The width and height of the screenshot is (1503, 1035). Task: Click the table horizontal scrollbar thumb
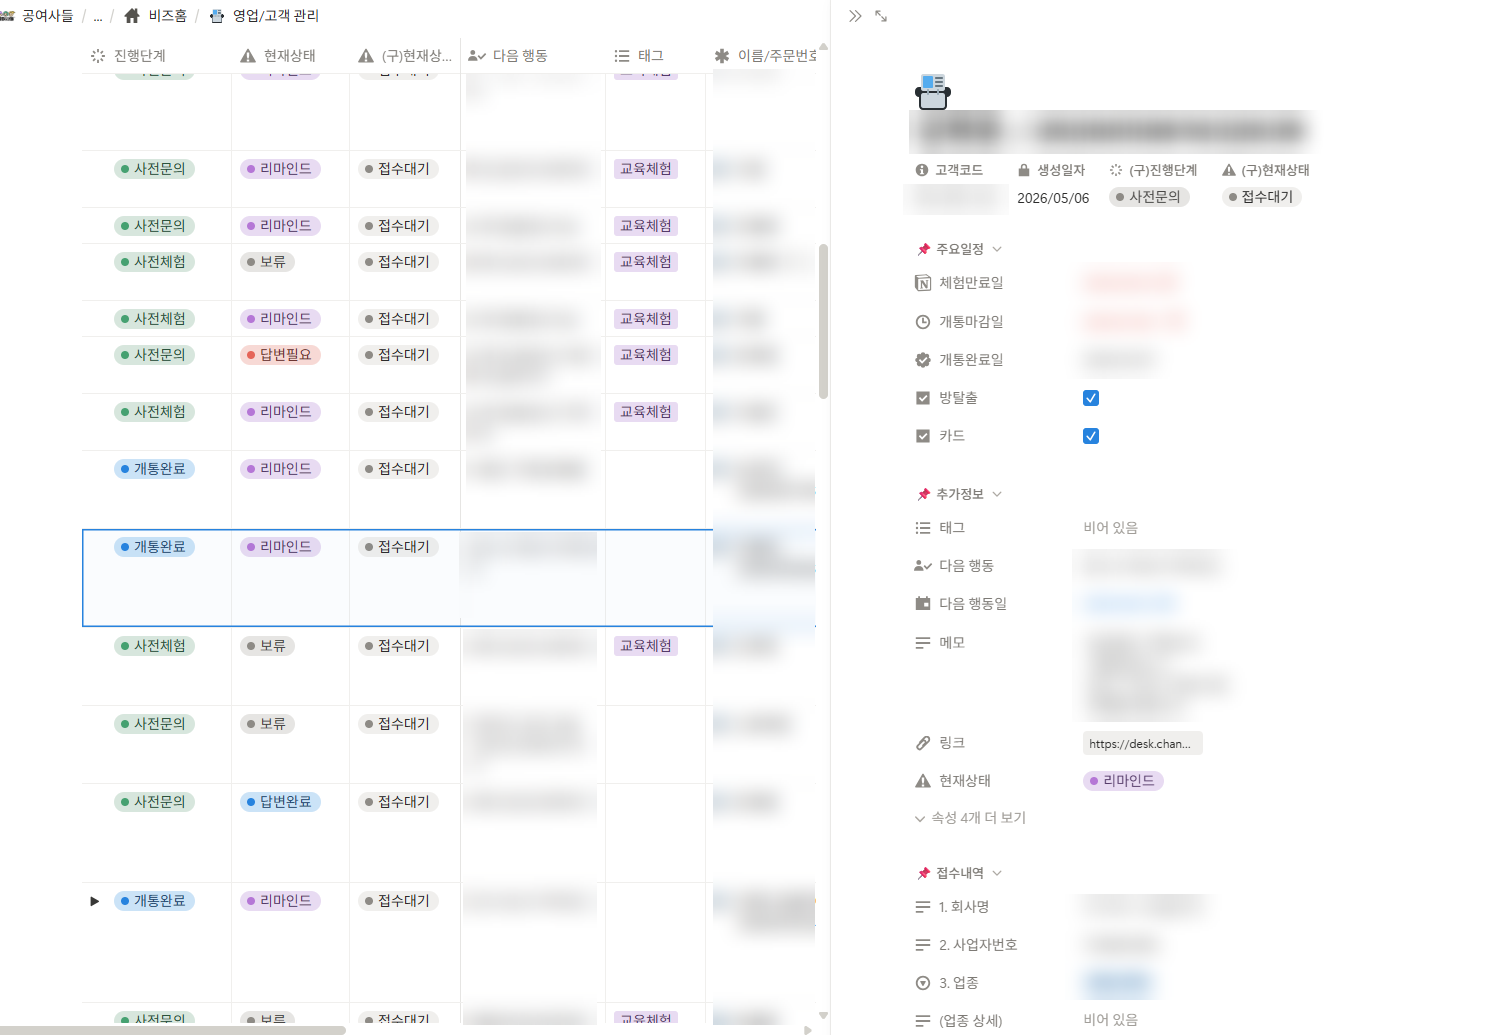tap(173, 1029)
